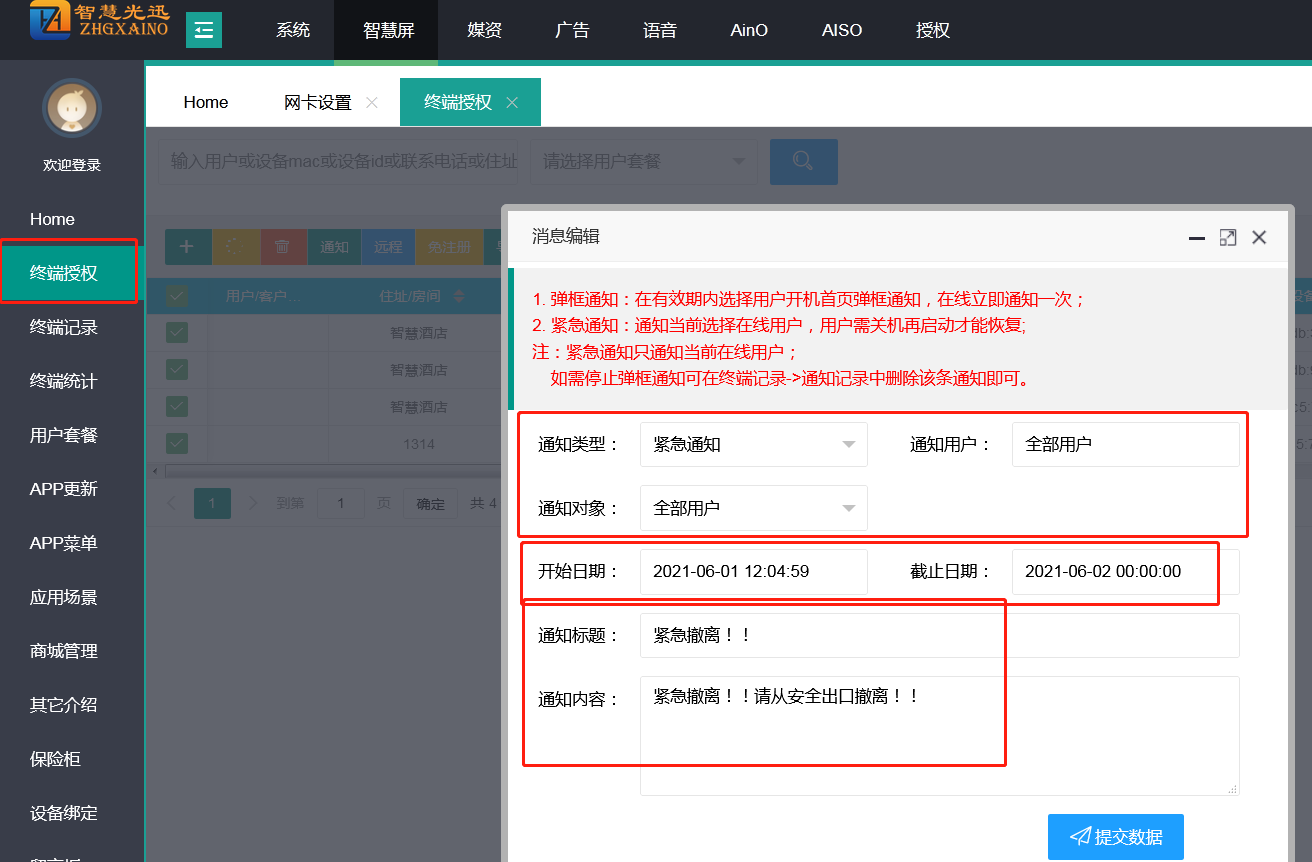Switch to the 媒资 top menu

coord(484,30)
